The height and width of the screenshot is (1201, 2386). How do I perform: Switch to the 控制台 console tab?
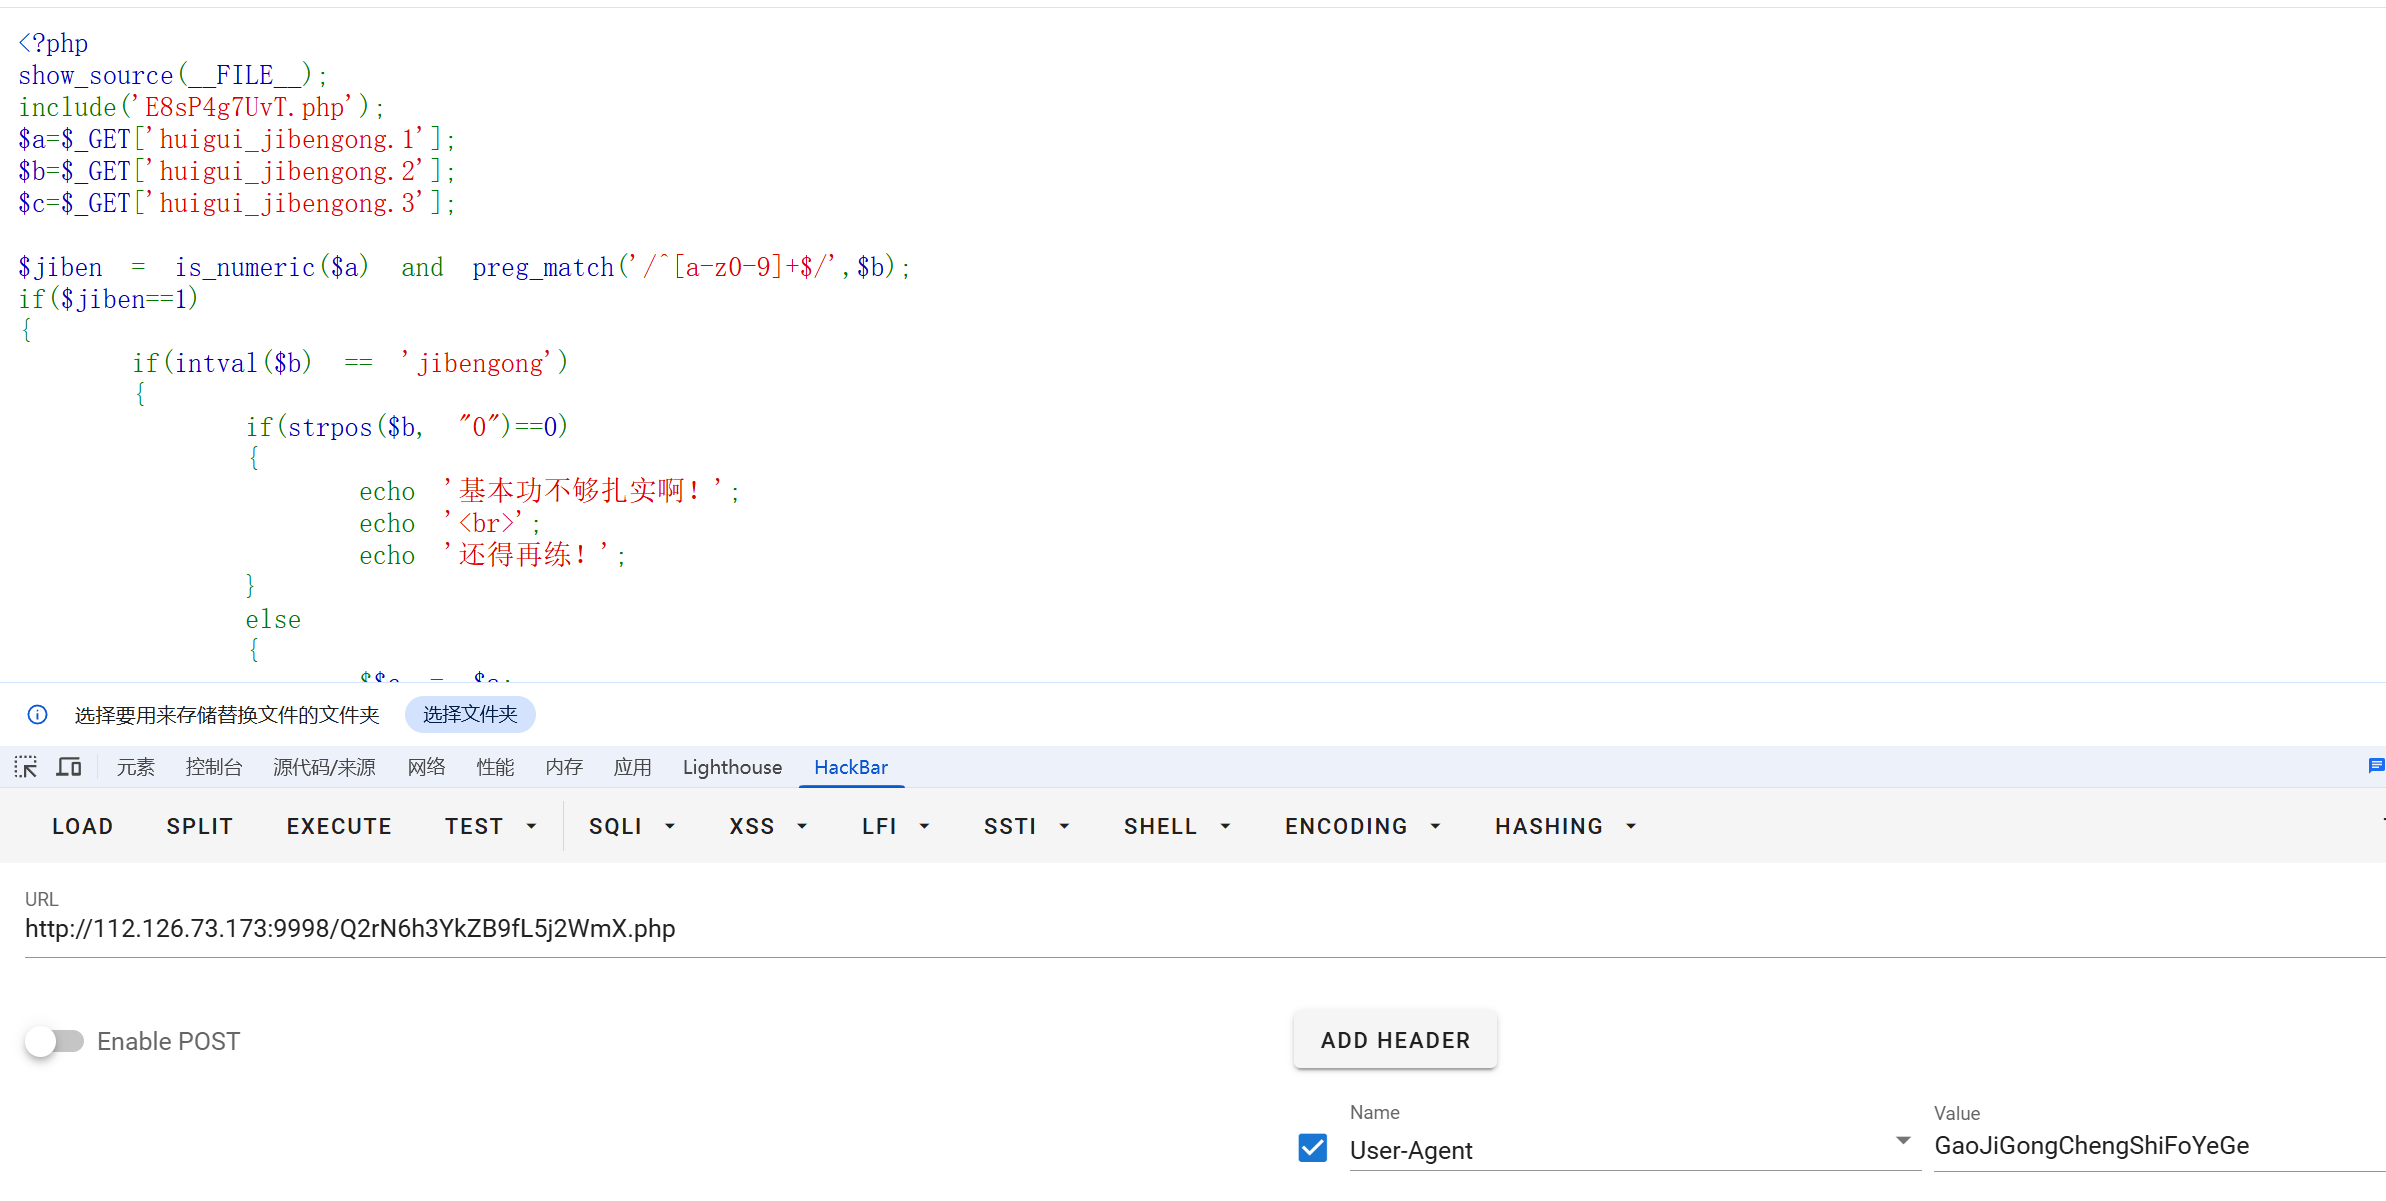coord(214,767)
